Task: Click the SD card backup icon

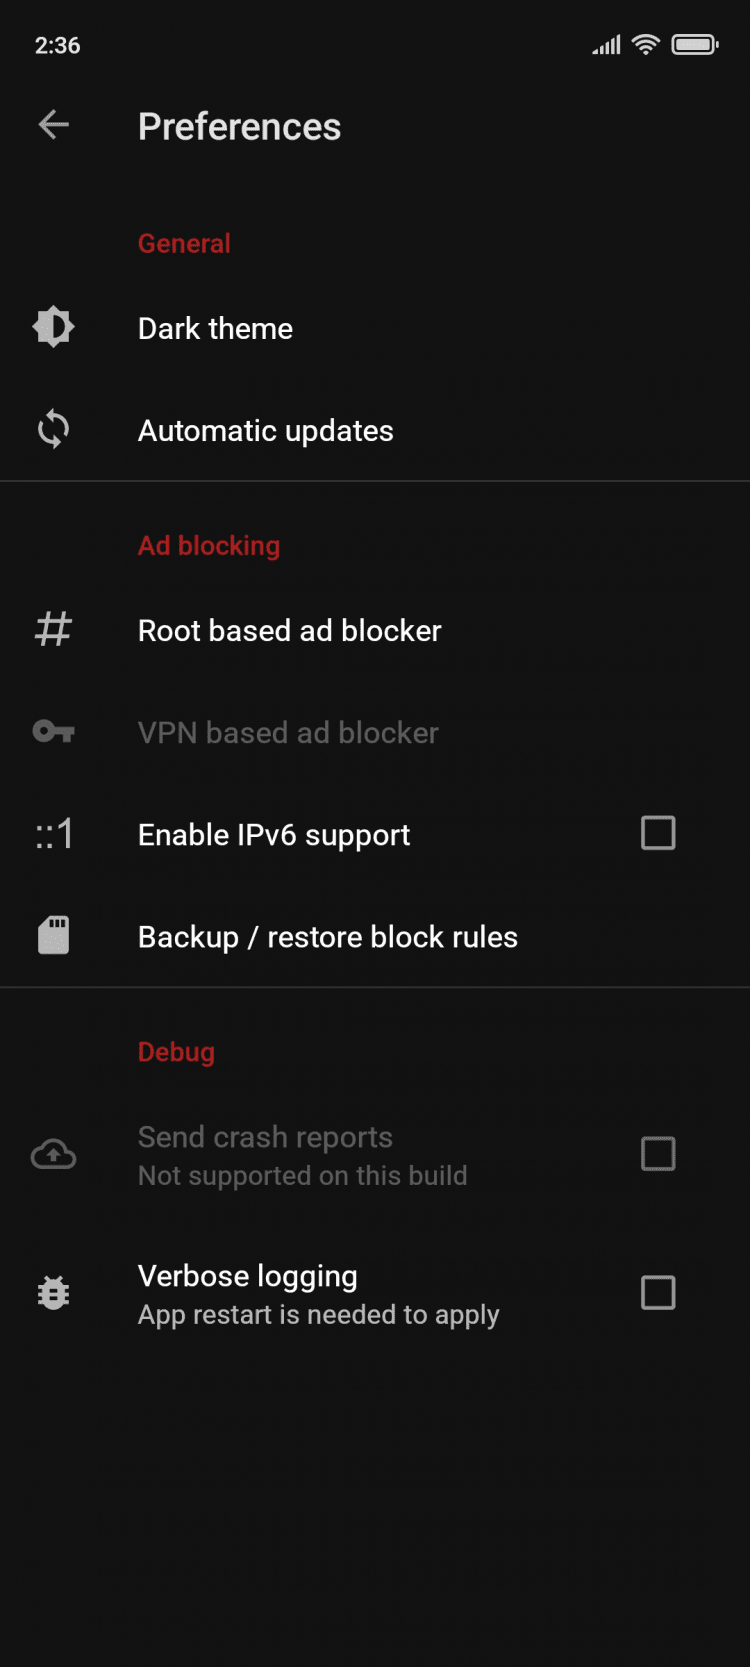Action: click(54, 936)
